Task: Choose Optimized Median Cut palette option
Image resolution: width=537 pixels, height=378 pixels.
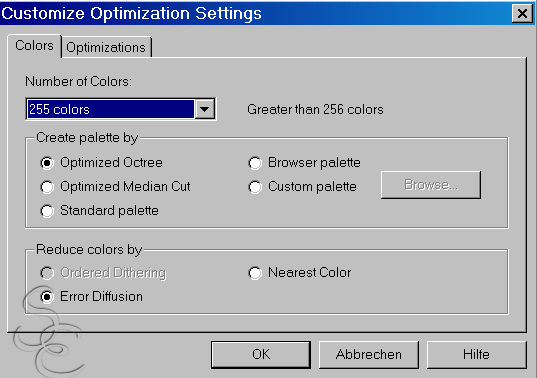Action: click(47, 187)
